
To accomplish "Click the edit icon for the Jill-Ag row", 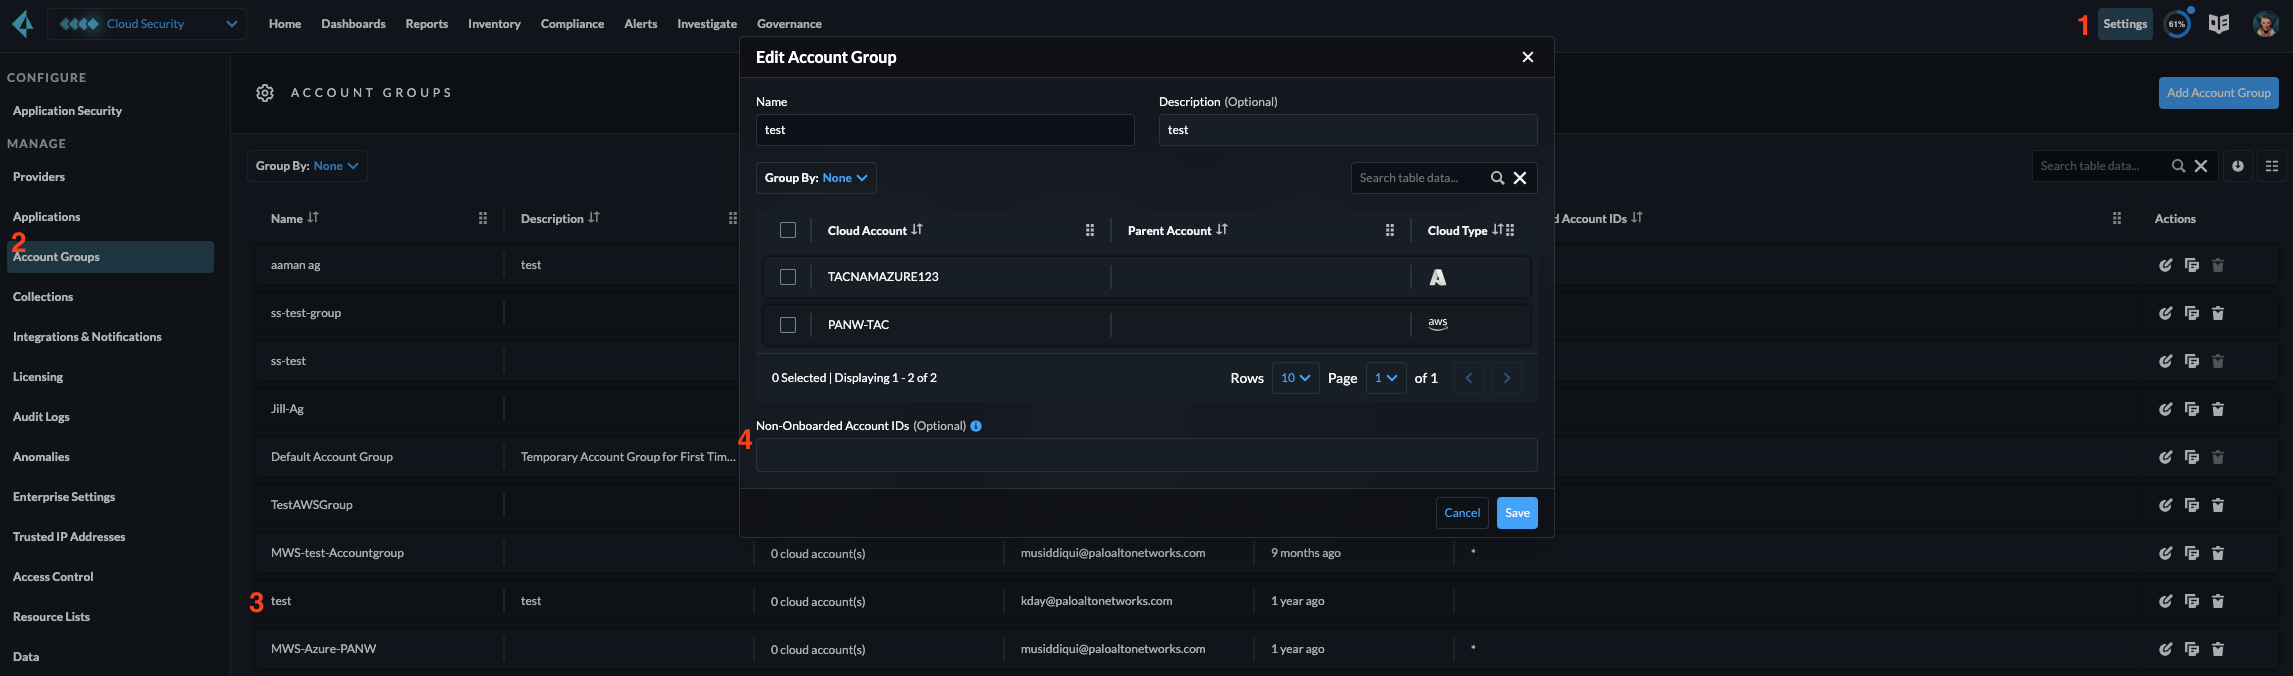I will [x=2165, y=409].
